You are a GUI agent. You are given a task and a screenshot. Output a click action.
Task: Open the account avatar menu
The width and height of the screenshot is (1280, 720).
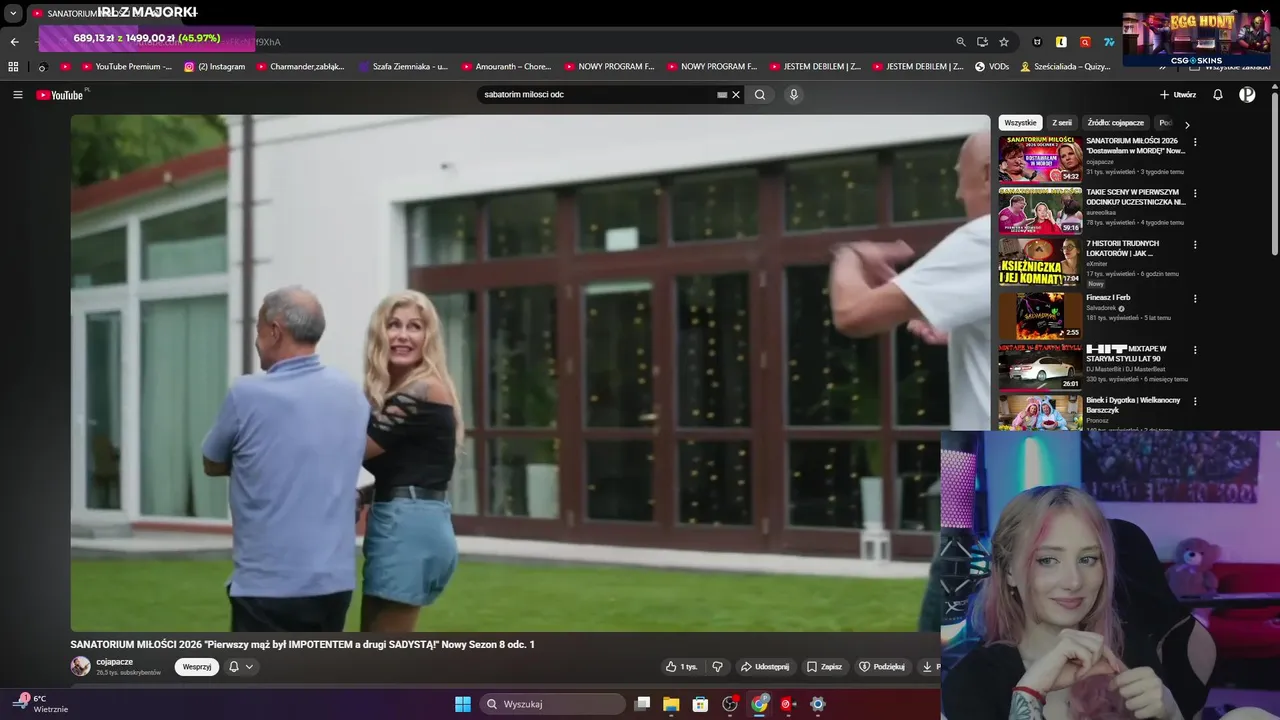(1247, 95)
